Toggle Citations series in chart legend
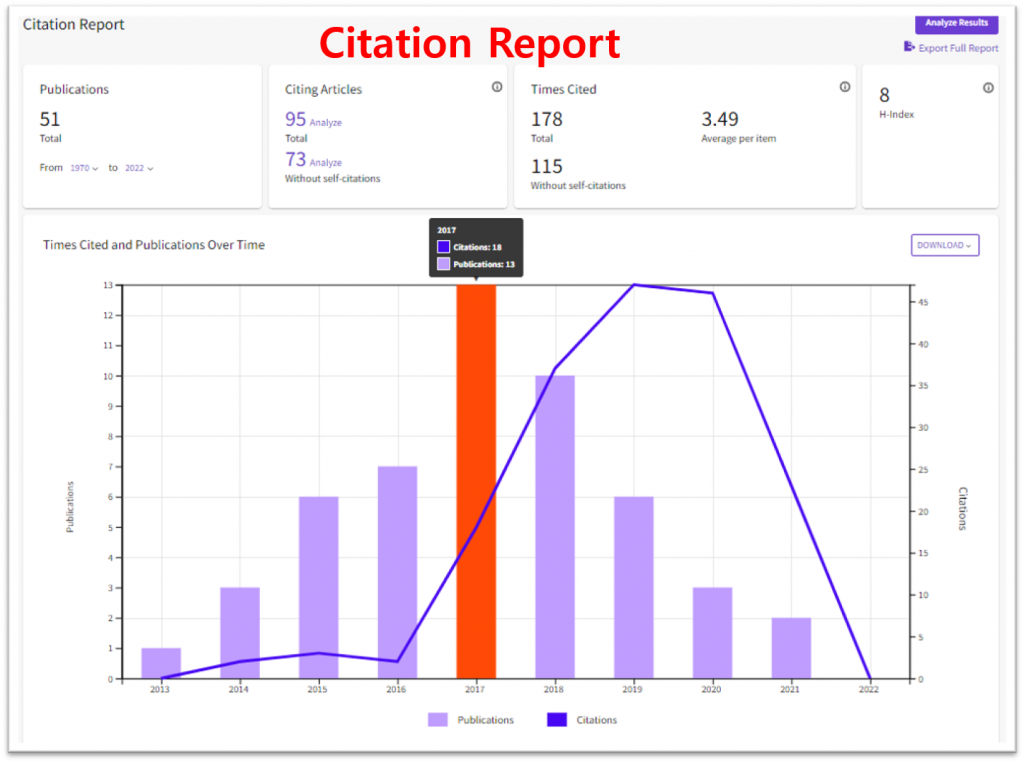Image resolution: width=1024 pixels, height=763 pixels. click(583, 720)
